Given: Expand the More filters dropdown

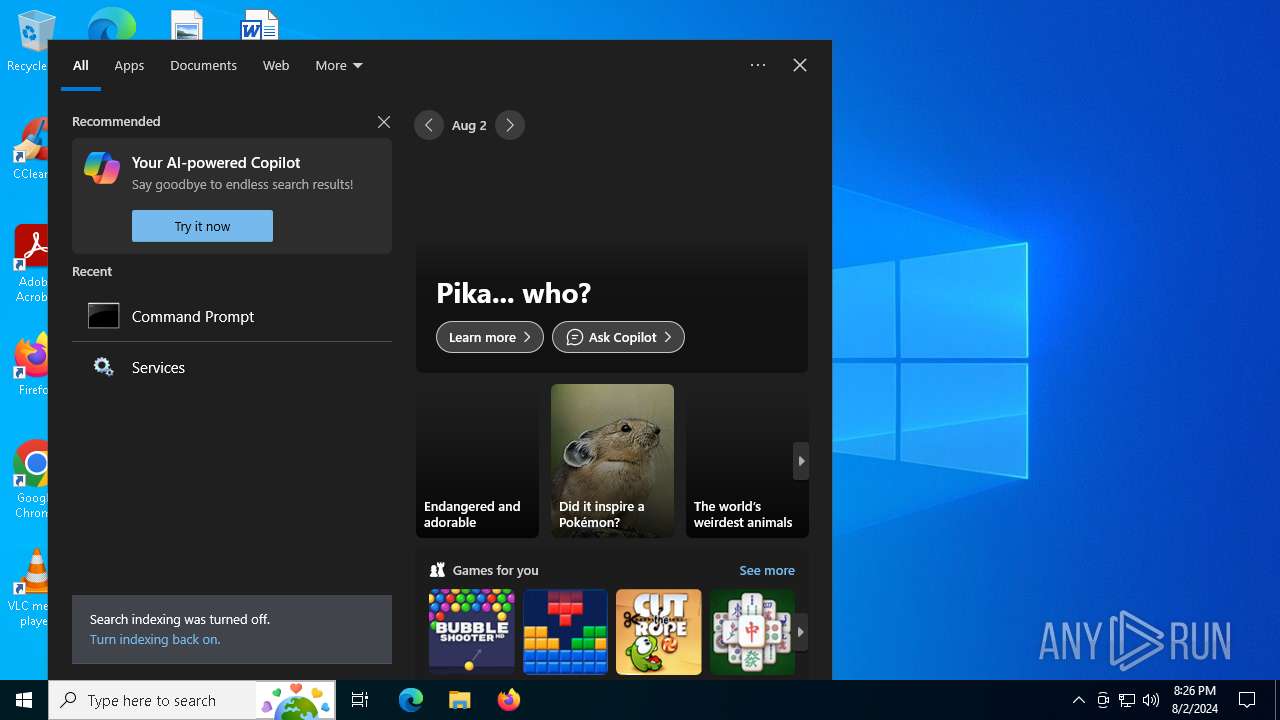Looking at the screenshot, I should tap(339, 65).
